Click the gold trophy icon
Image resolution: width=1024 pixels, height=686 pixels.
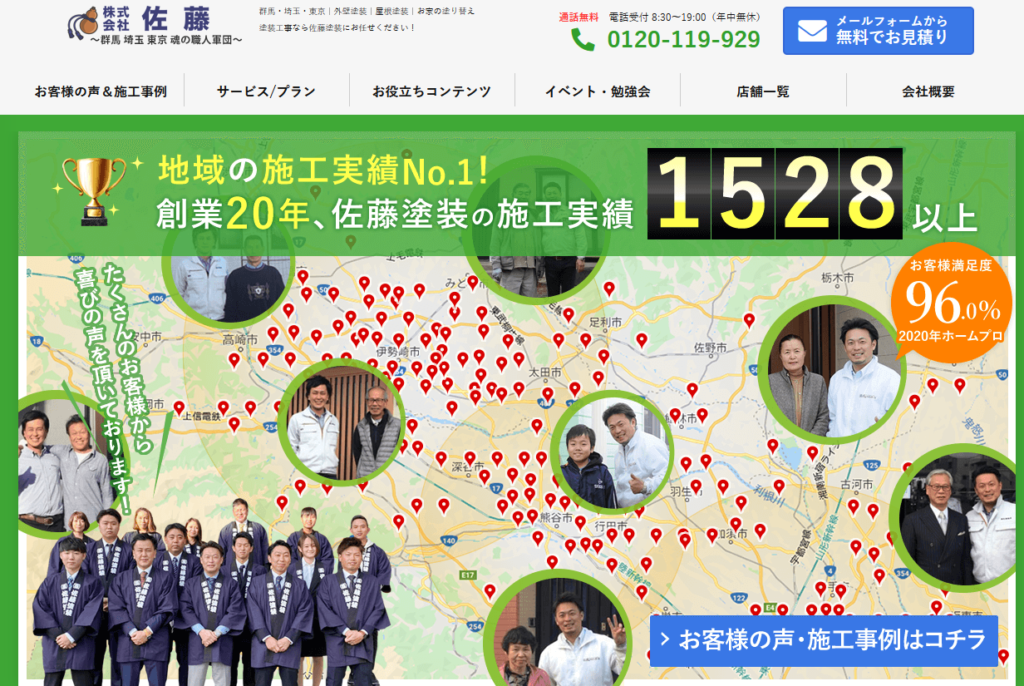coord(94,188)
